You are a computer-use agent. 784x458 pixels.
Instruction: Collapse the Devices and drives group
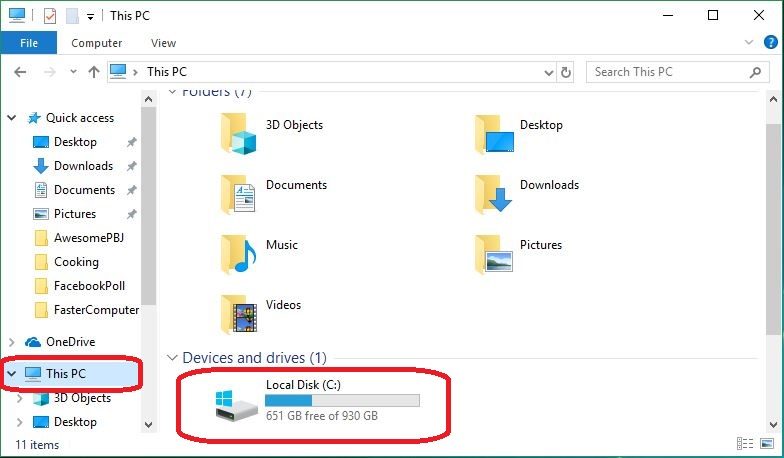tap(172, 358)
